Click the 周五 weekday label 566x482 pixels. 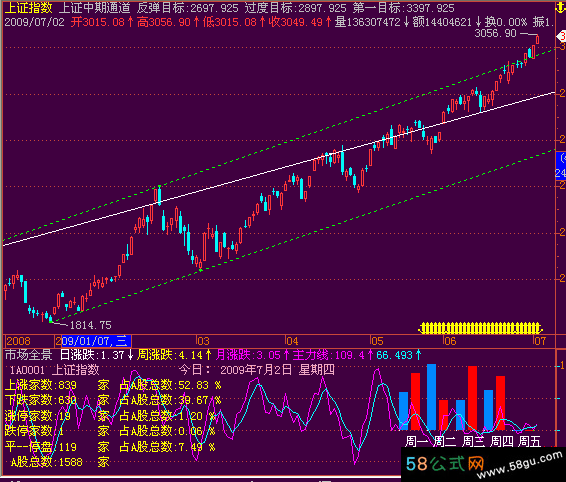530,441
